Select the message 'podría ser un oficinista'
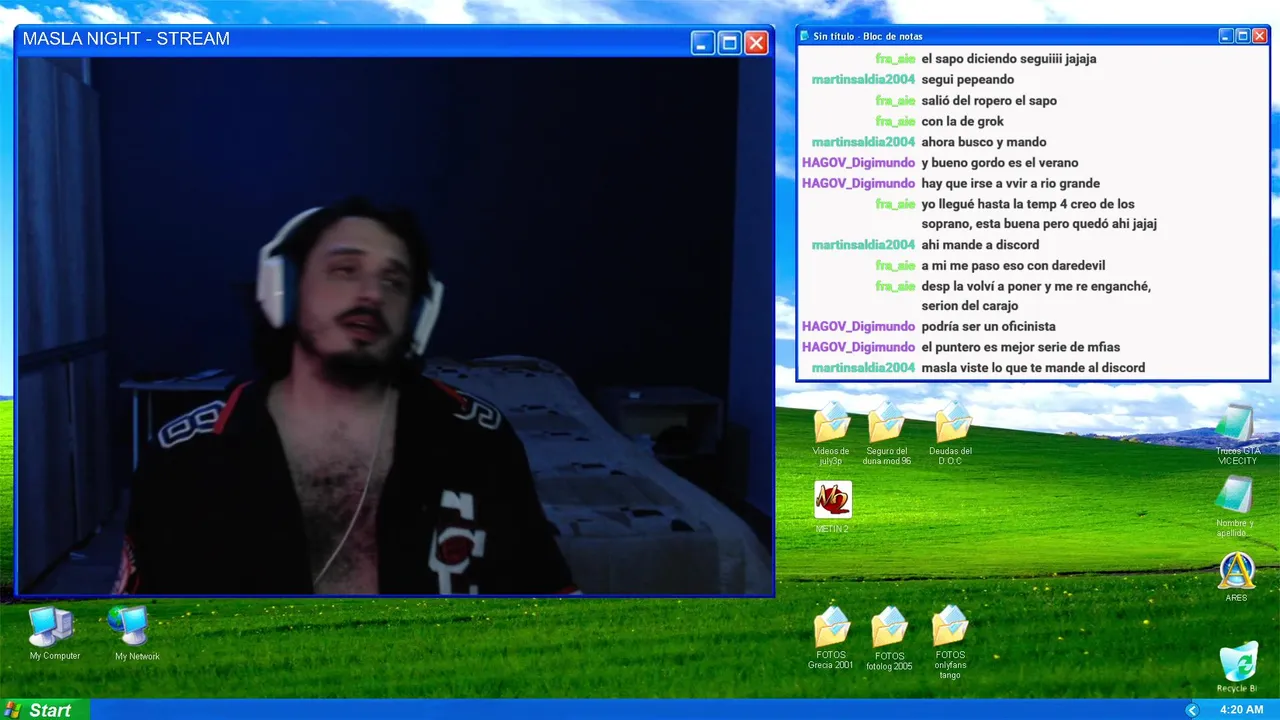 [988, 327]
